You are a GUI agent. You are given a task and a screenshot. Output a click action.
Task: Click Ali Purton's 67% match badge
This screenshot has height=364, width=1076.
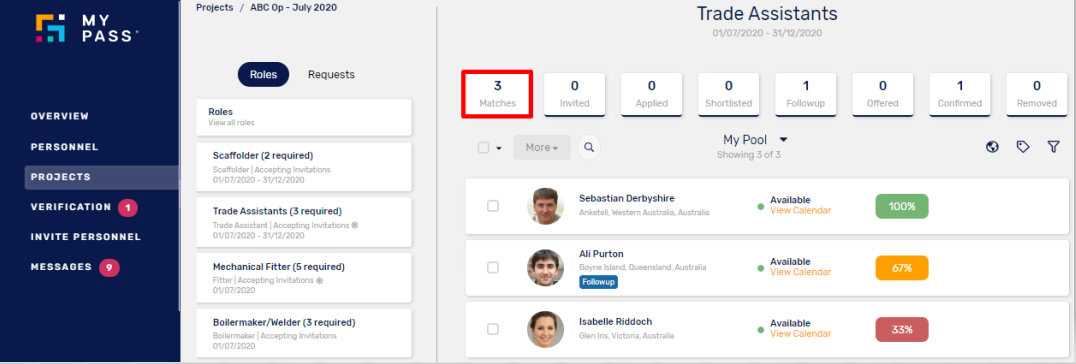click(x=902, y=268)
